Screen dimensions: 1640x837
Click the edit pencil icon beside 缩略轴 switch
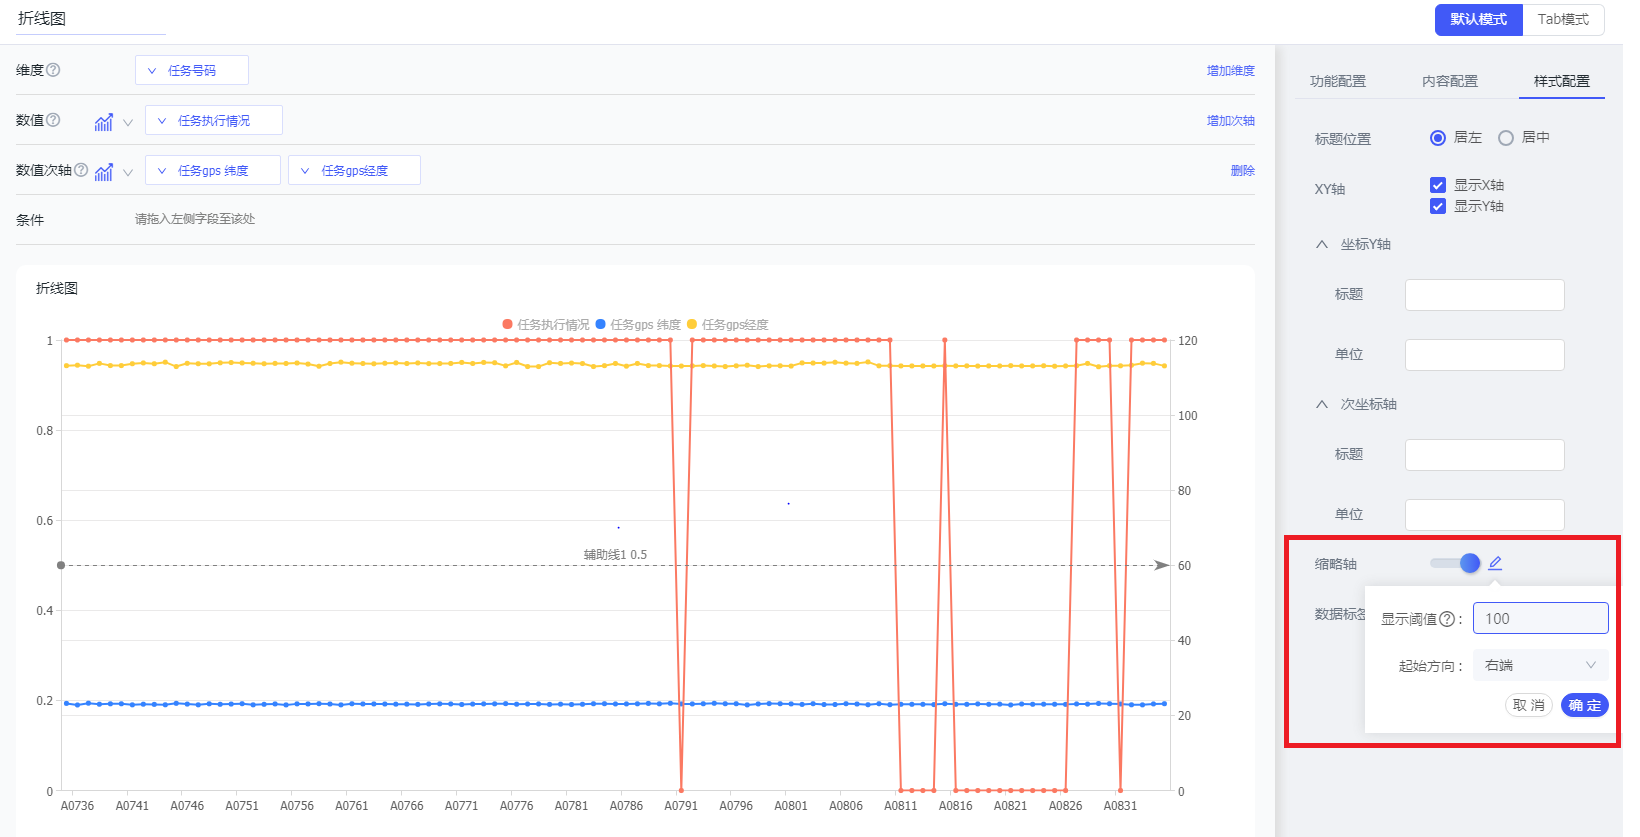pyautogui.click(x=1495, y=564)
